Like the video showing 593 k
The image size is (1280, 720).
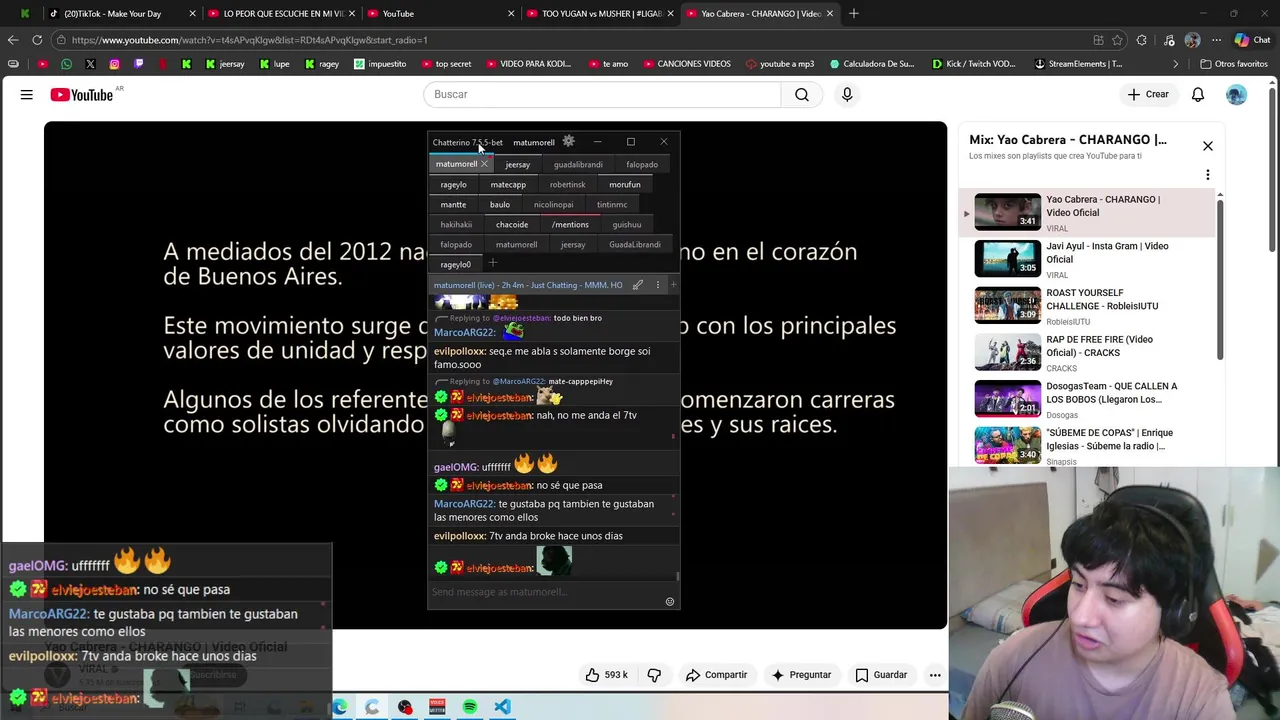(606, 675)
